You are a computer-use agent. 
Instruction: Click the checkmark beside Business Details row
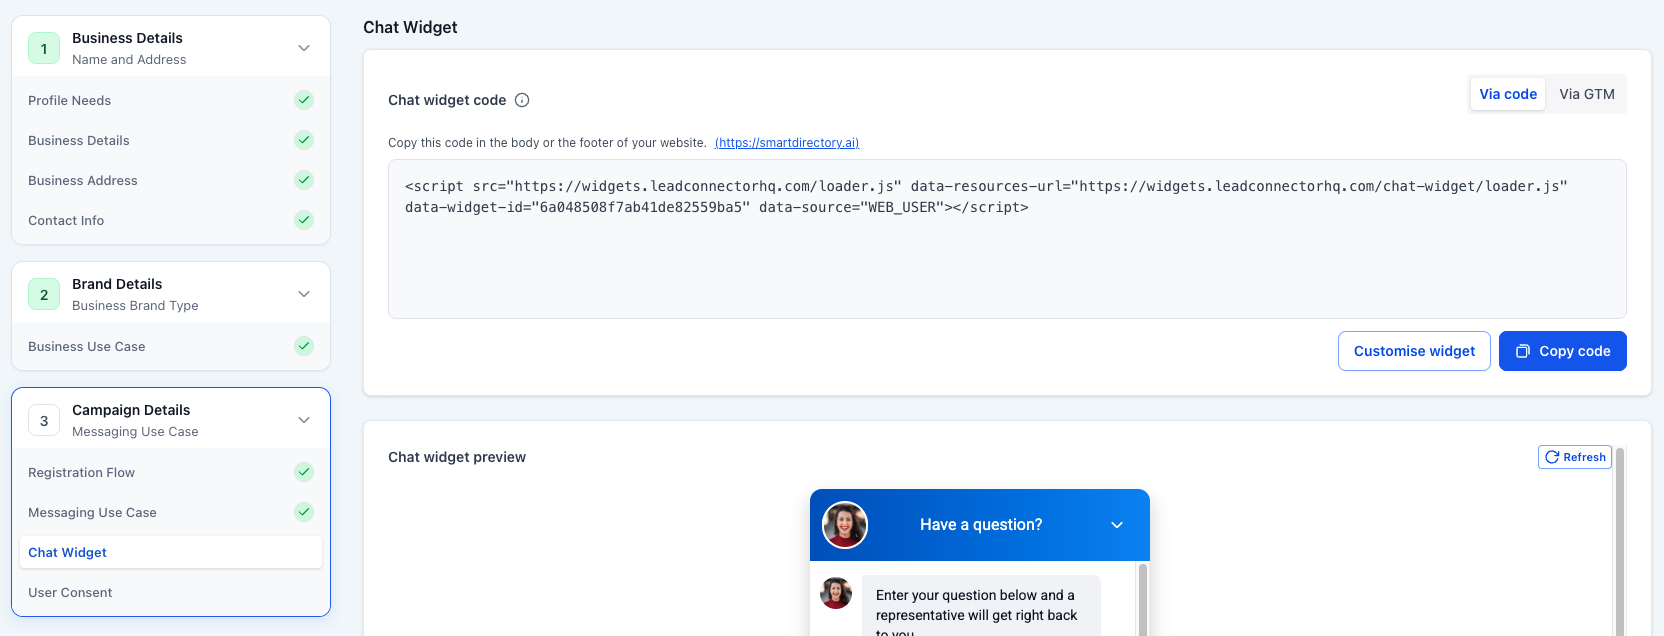point(304,140)
